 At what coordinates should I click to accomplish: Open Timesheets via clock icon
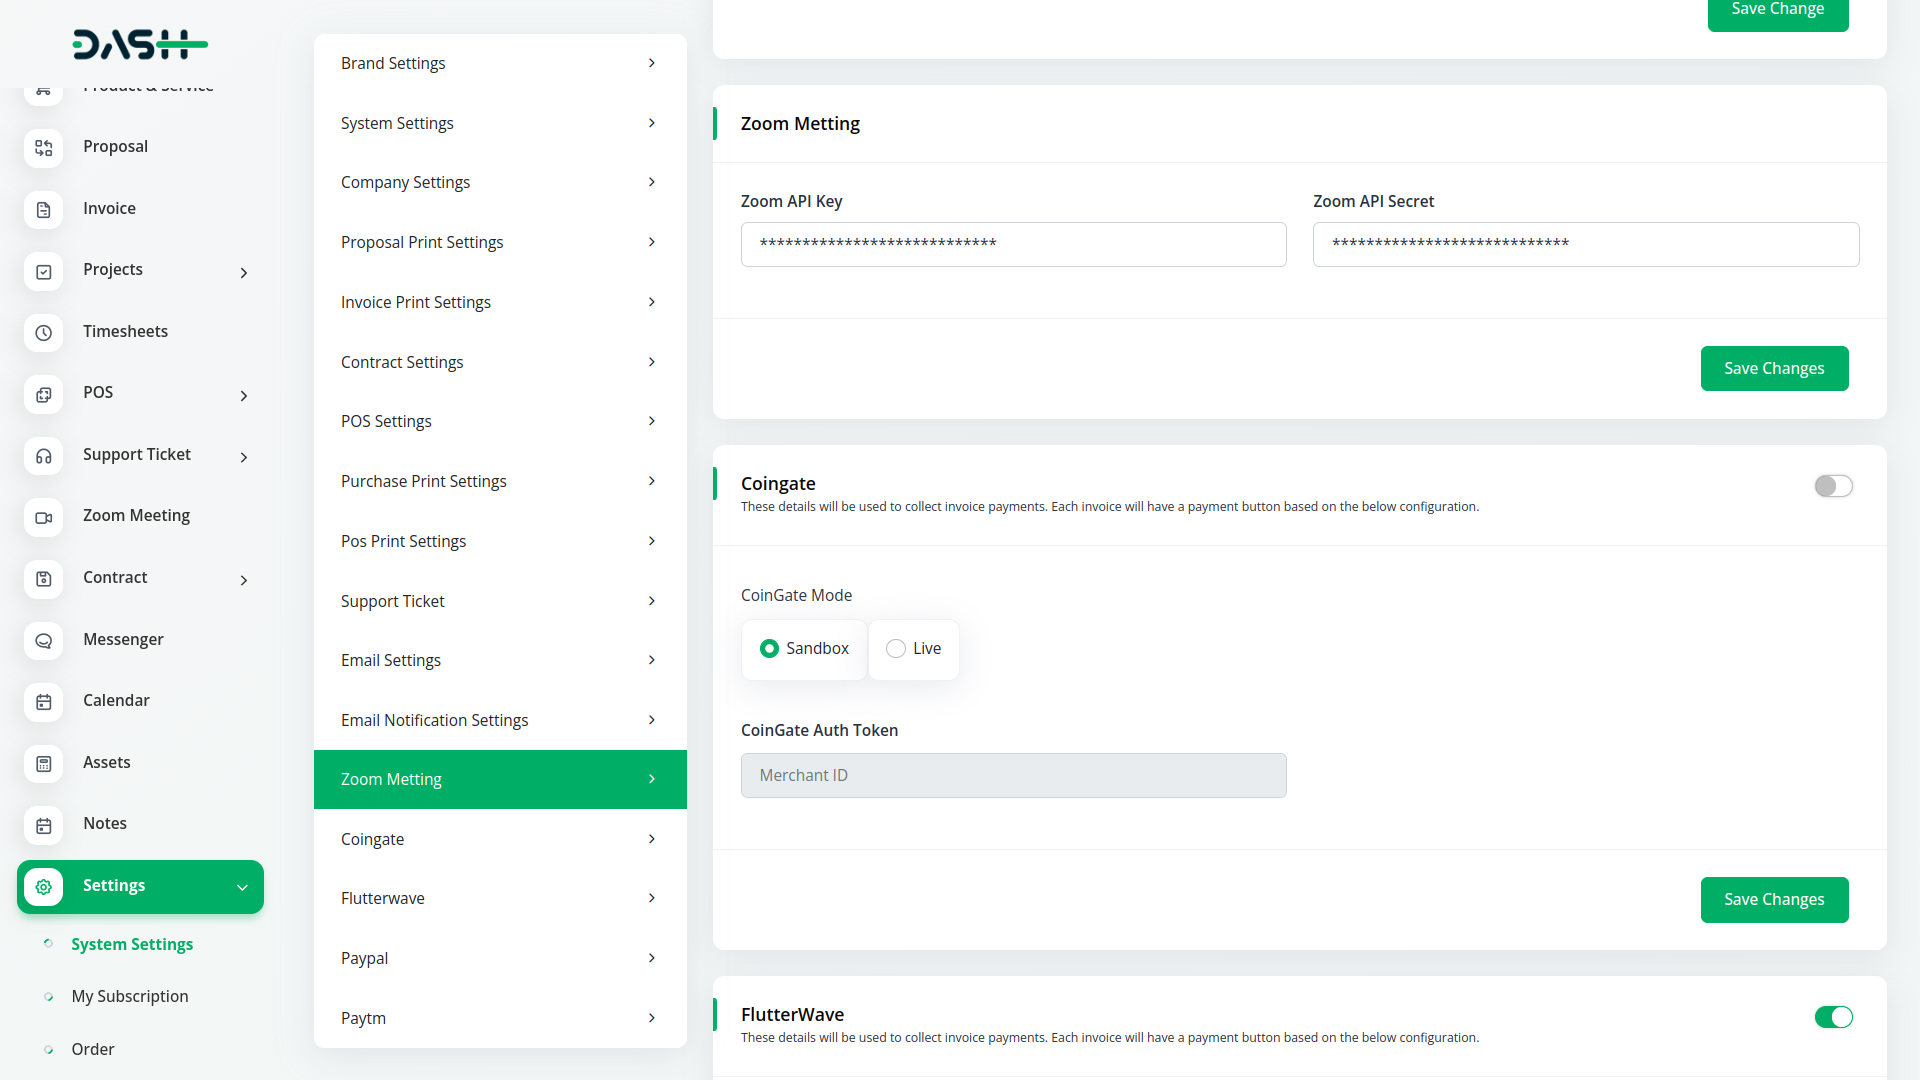(43, 333)
